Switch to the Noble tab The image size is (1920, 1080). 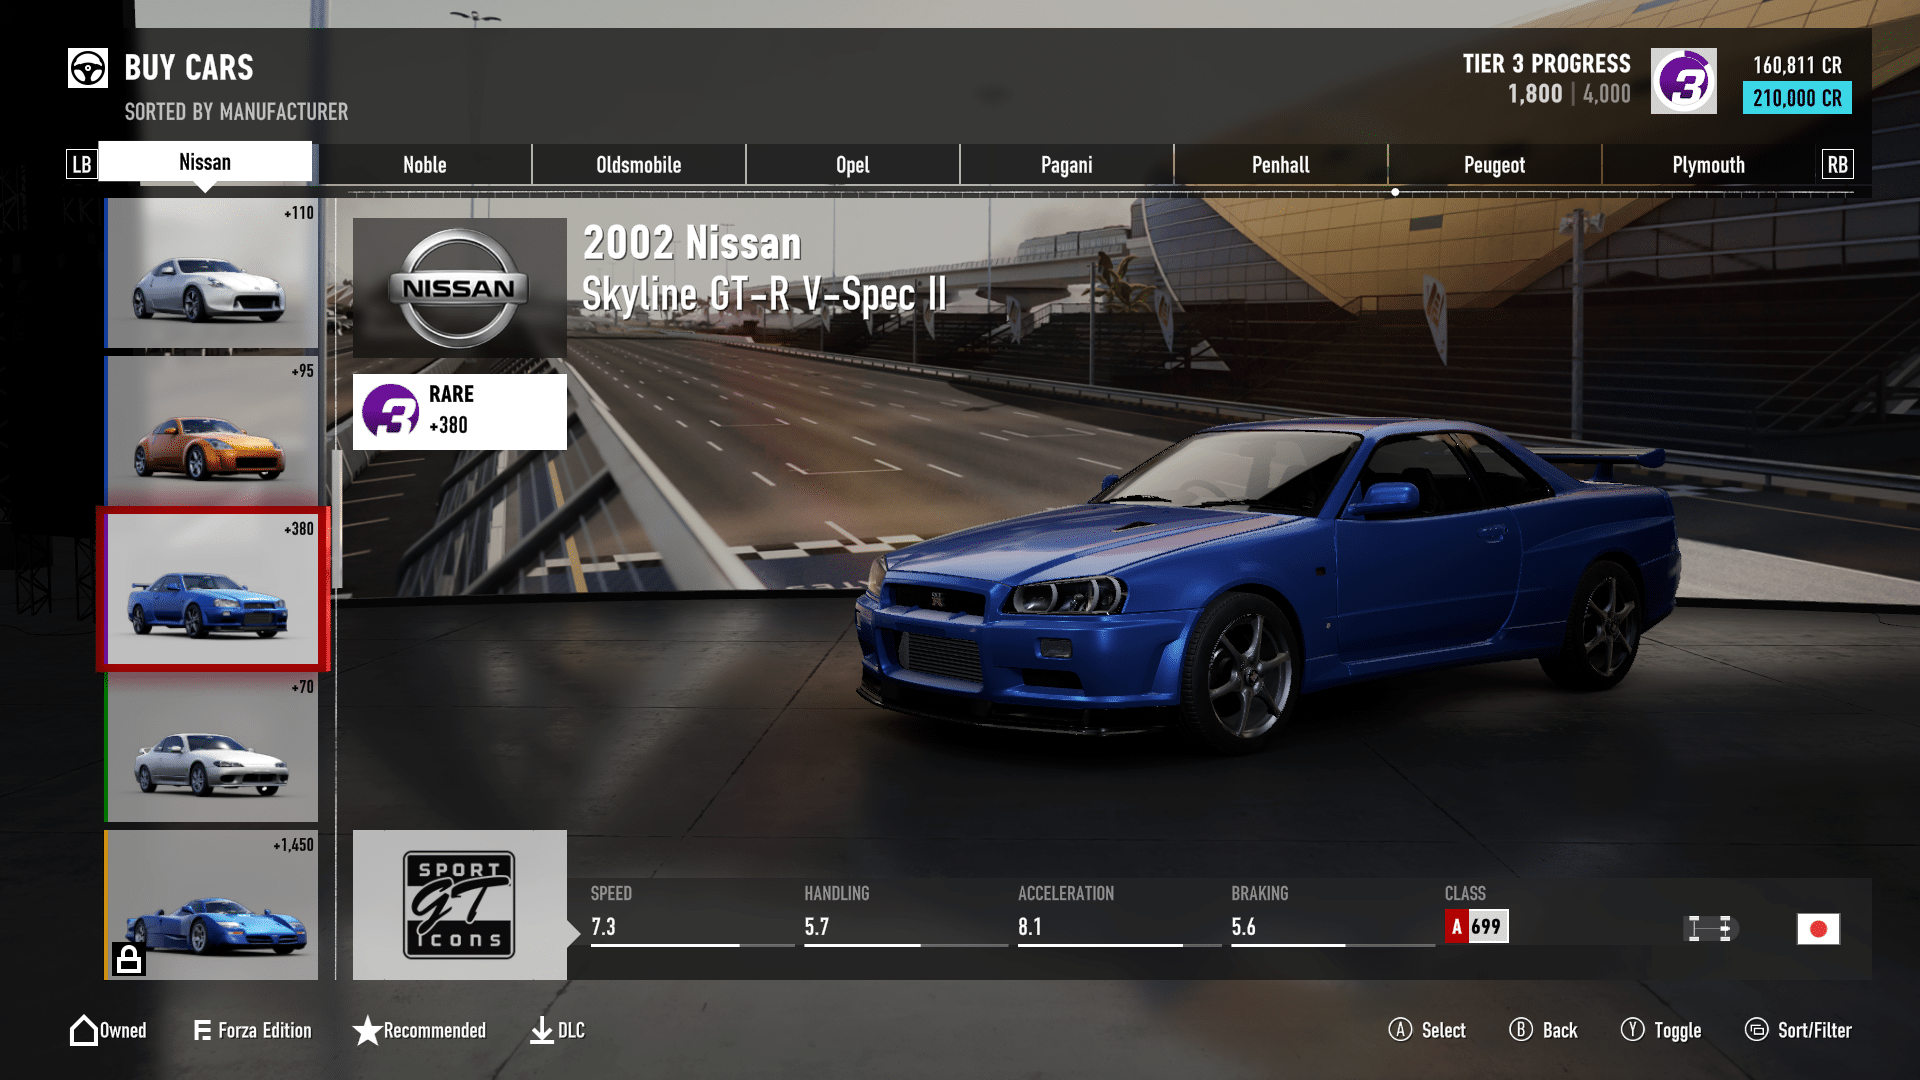click(x=425, y=165)
